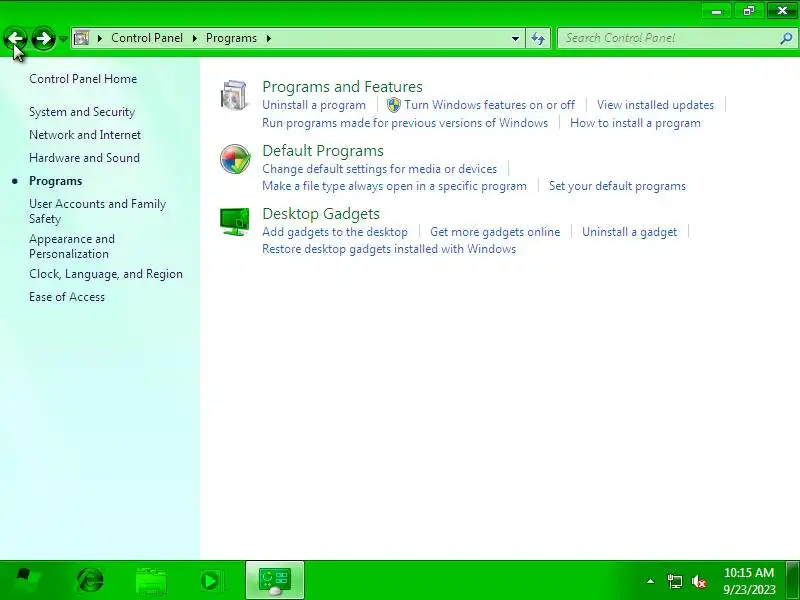Select Programs breadcrumb in address bar
Image resolution: width=800 pixels, height=600 pixels.
pyautogui.click(x=231, y=38)
